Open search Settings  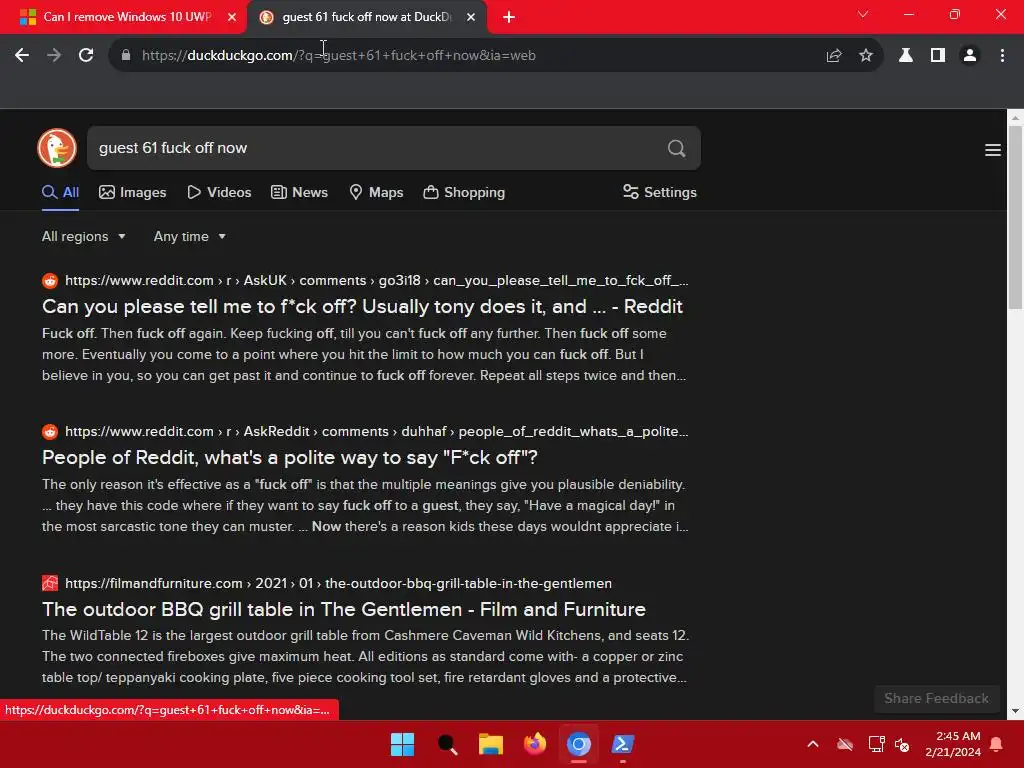[x=660, y=193]
